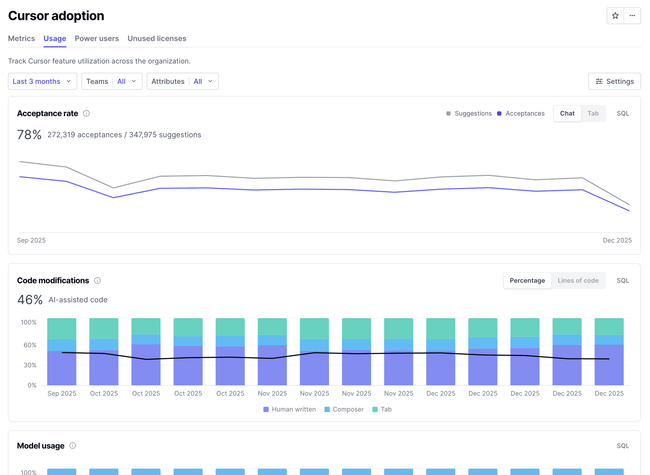Select the Usage tab
Image resolution: width=650 pixels, height=475 pixels.
[x=55, y=39]
